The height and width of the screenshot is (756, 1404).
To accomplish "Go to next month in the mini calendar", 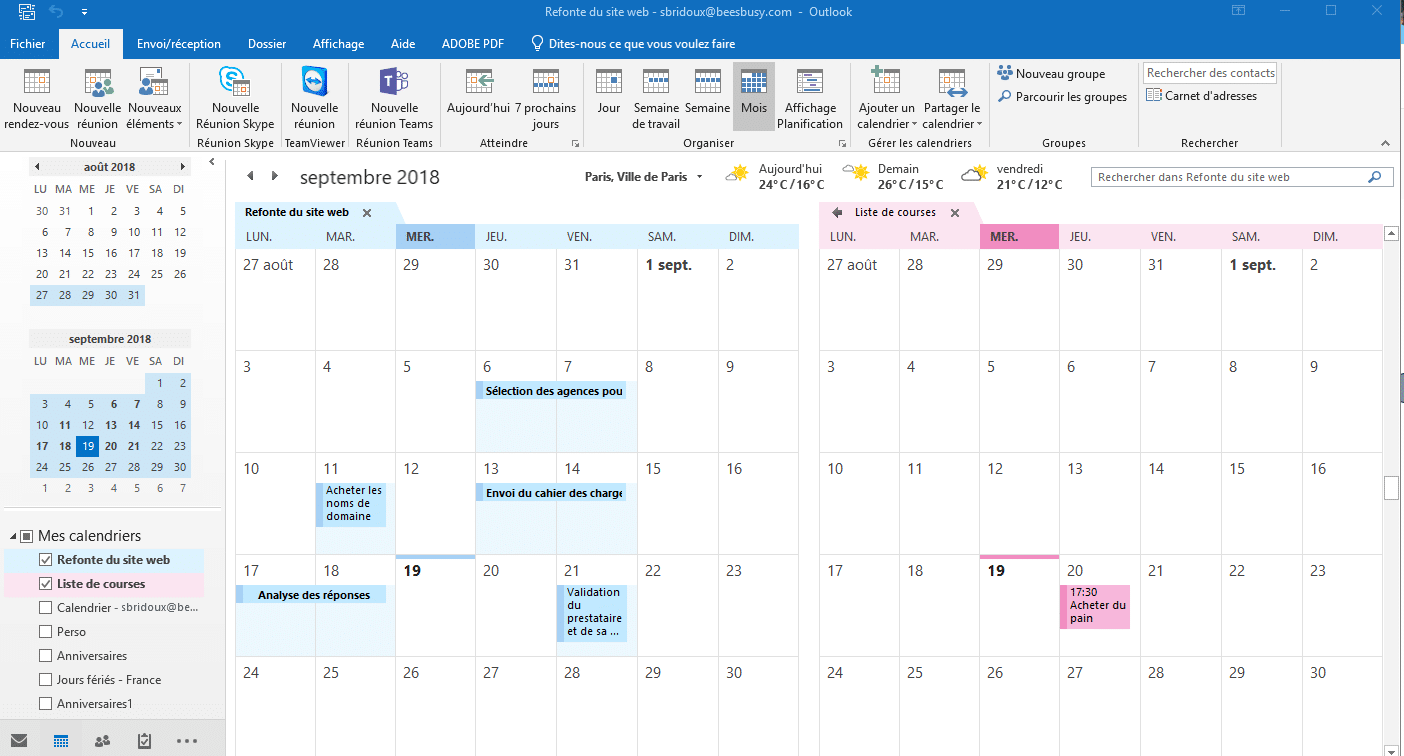I will [x=182, y=167].
